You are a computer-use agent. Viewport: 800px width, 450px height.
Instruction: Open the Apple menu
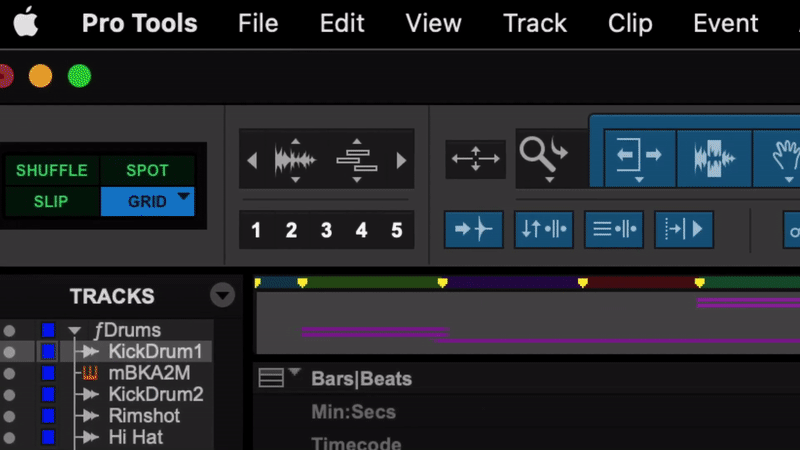[26, 22]
